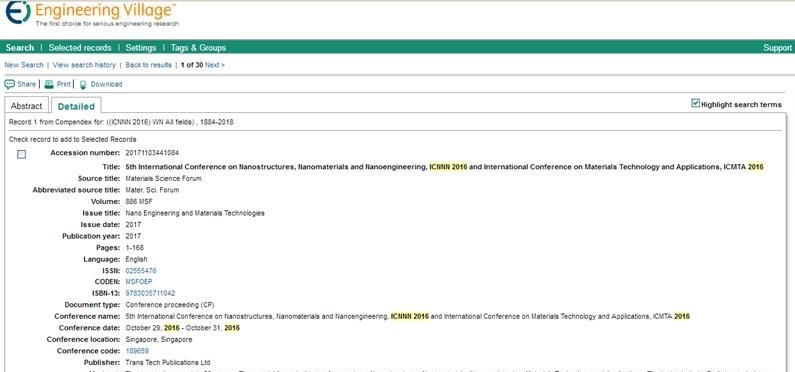
Task: View search history link
Action: (x=84, y=65)
